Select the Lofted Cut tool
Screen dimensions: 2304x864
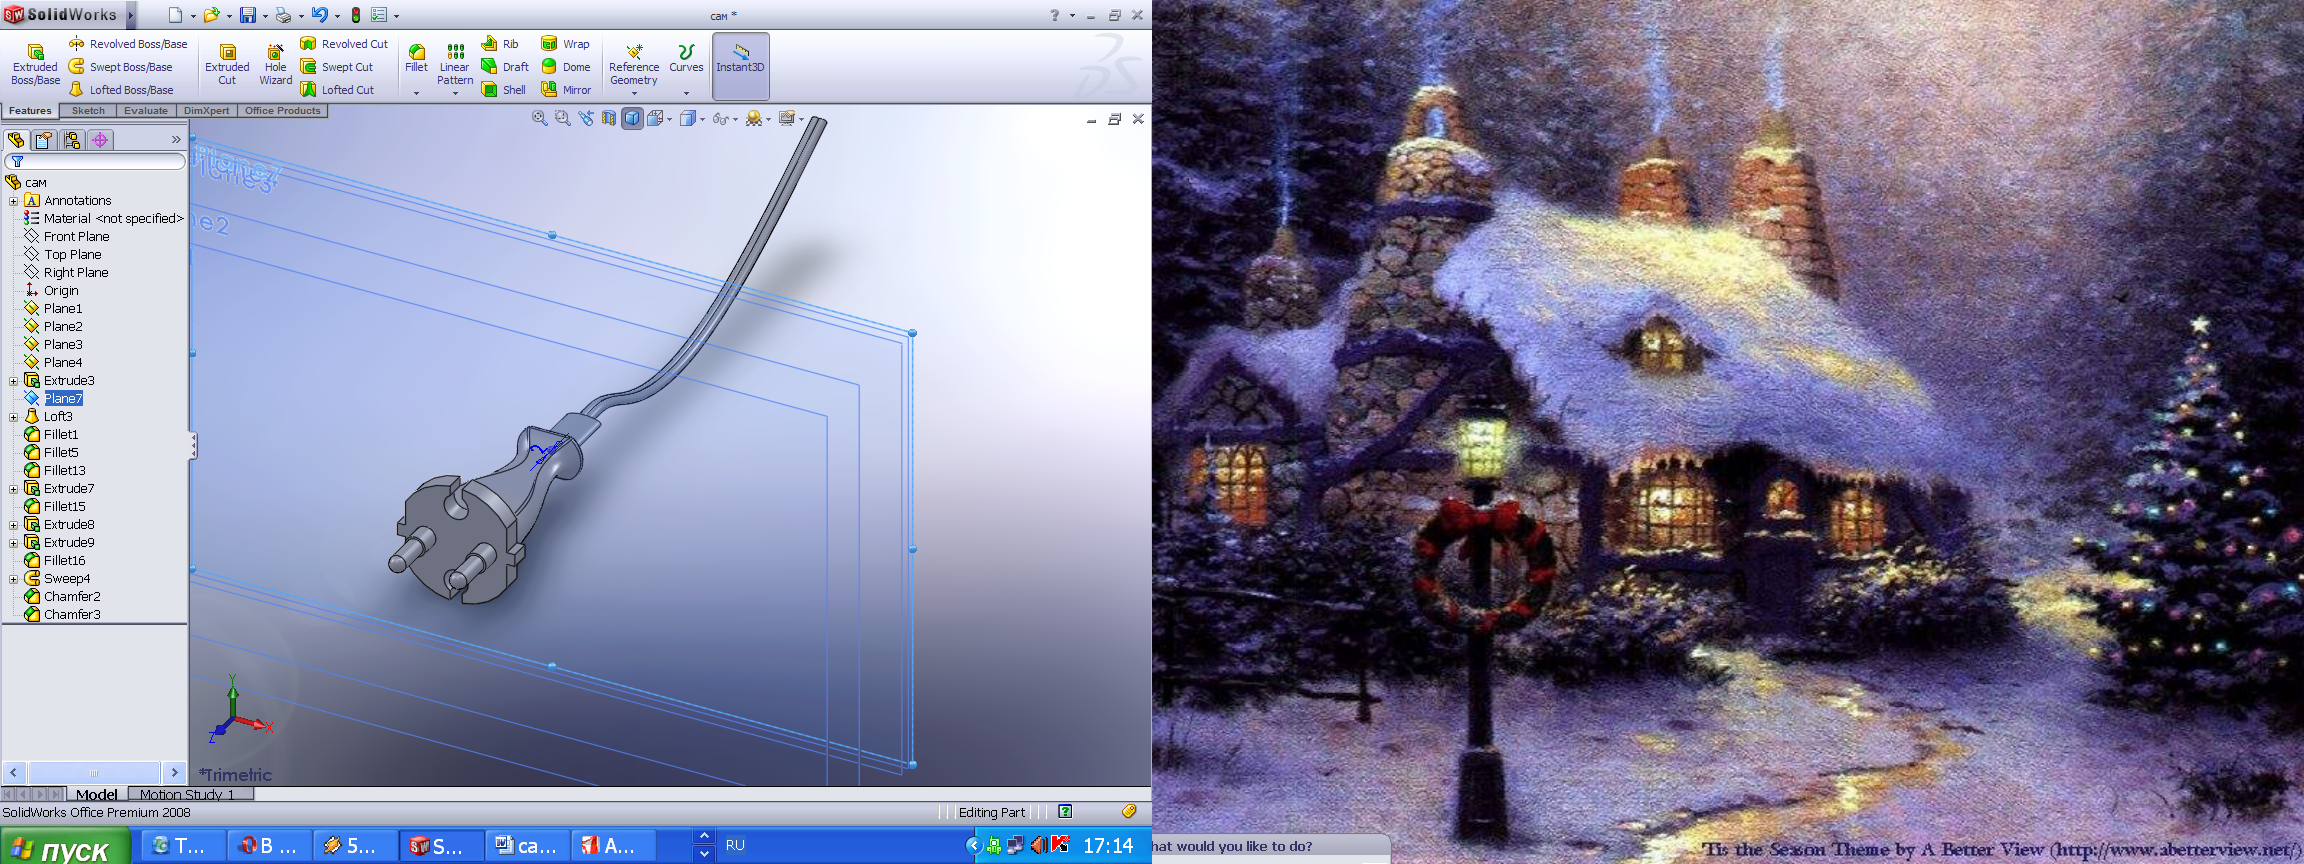[337, 90]
